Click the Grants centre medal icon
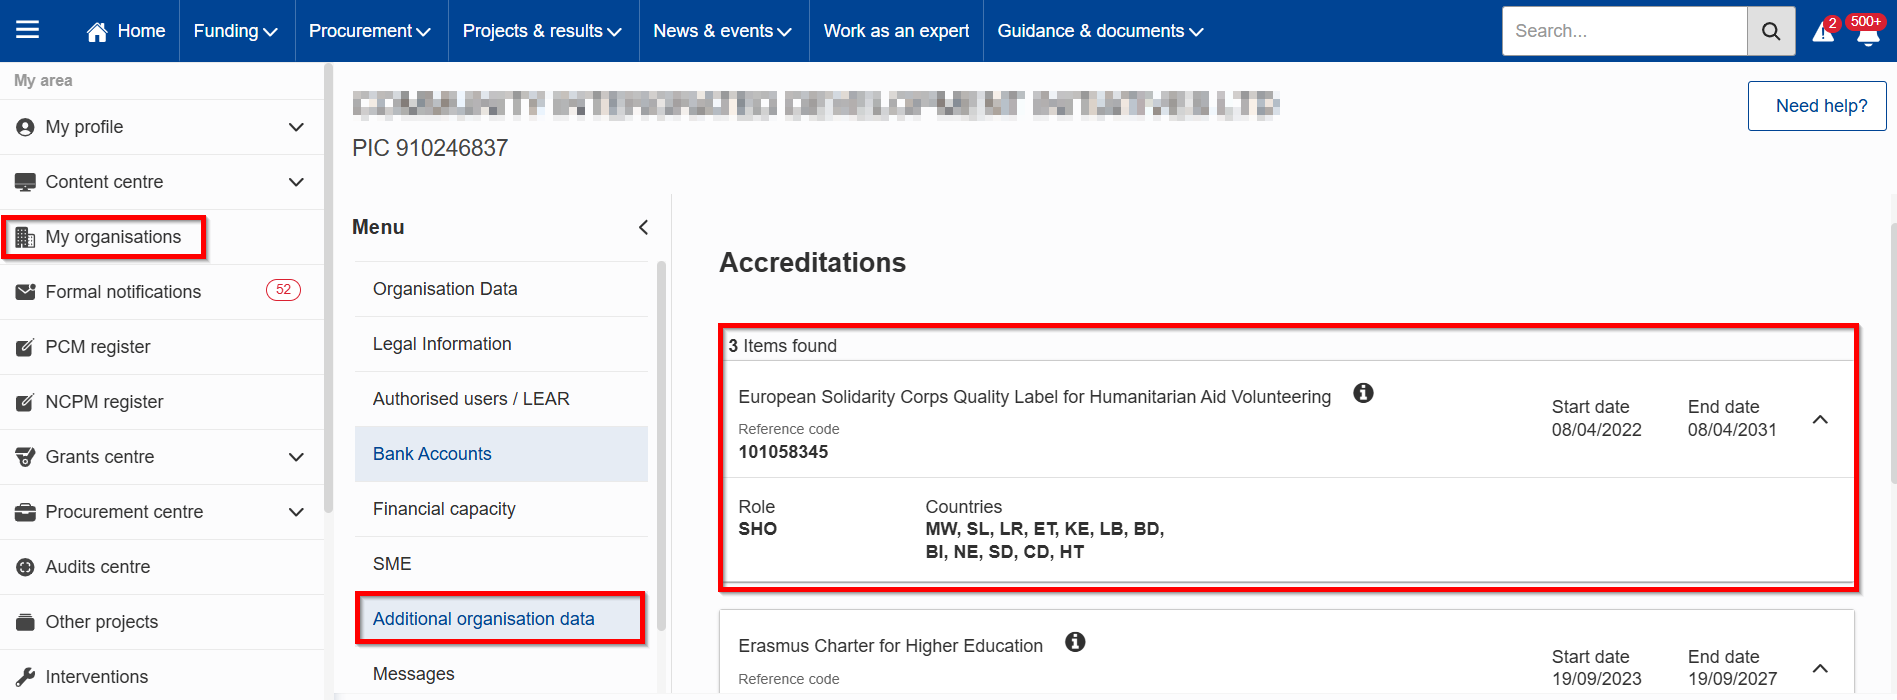The height and width of the screenshot is (700, 1897). pos(25,457)
